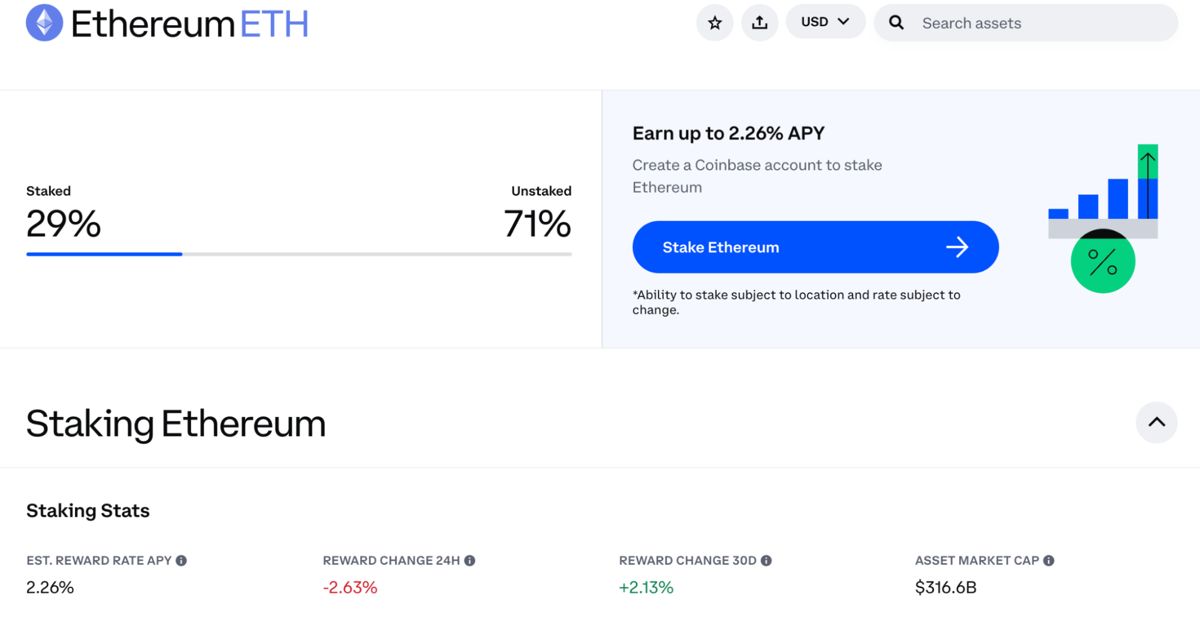Click info icon beside Est. Reward Rate APY
Screen dimensions: 1200x621
[x=181, y=561]
